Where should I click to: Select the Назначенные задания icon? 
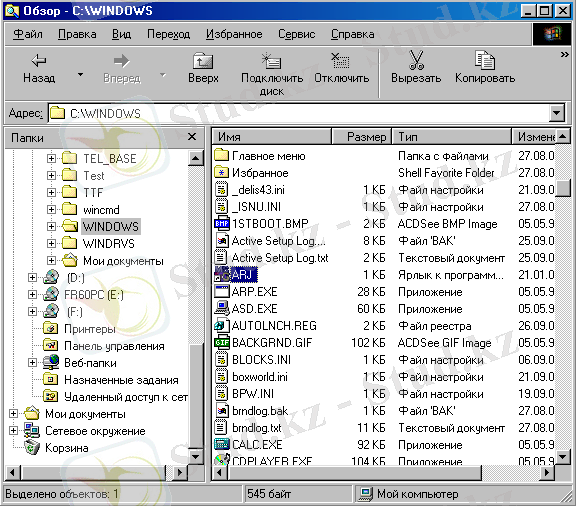[51, 379]
